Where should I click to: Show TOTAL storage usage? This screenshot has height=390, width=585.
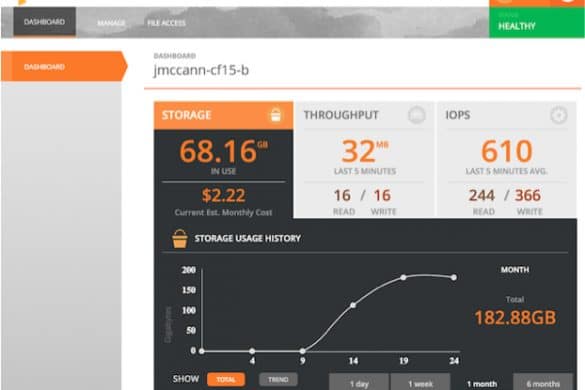226,380
